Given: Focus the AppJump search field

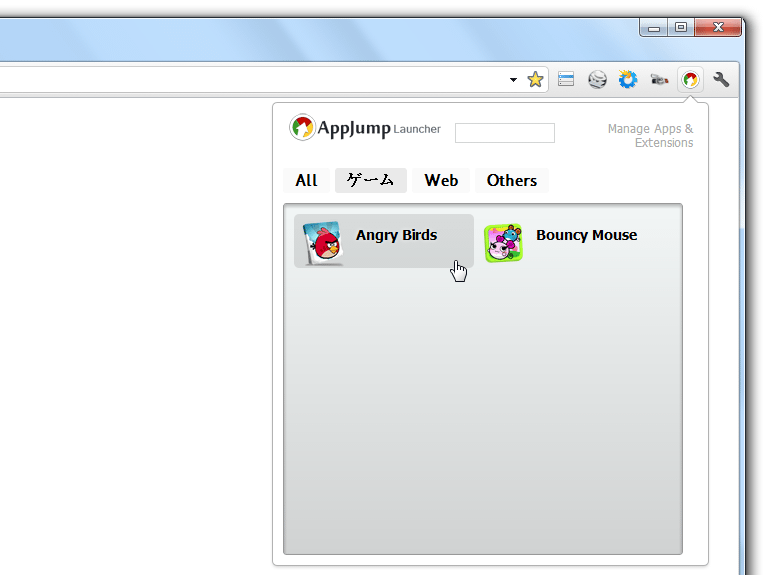Looking at the screenshot, I should [505, 133].
